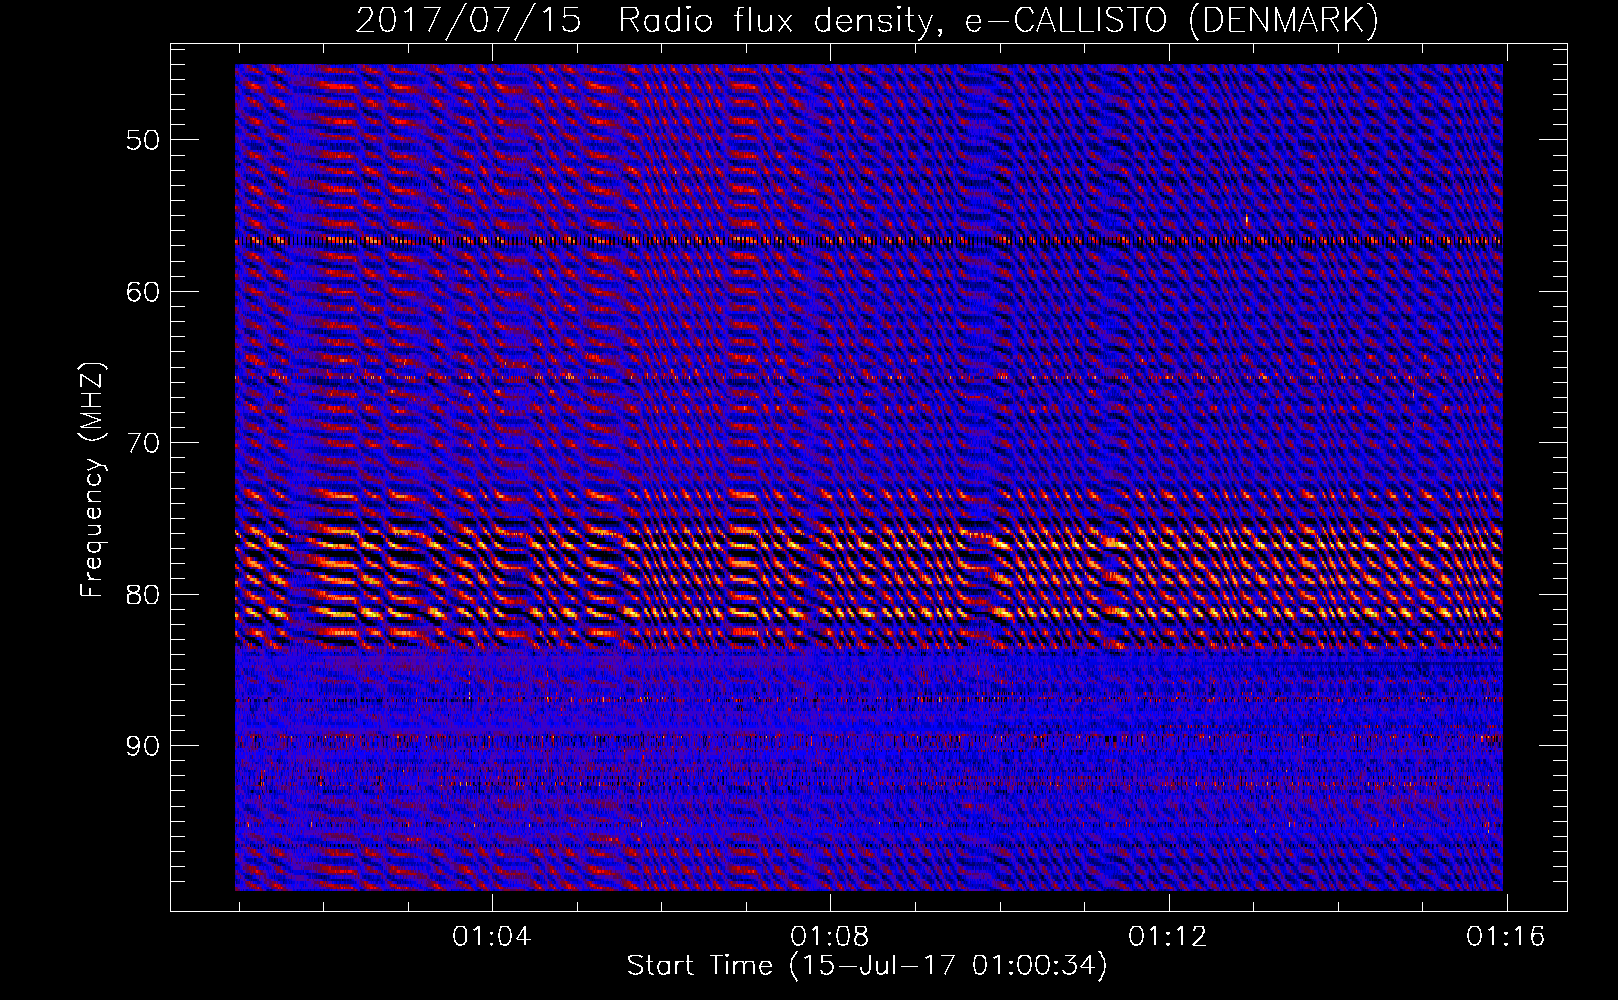Click the 01:04 time tick label

pyautogui.click(x=492, y=937)
